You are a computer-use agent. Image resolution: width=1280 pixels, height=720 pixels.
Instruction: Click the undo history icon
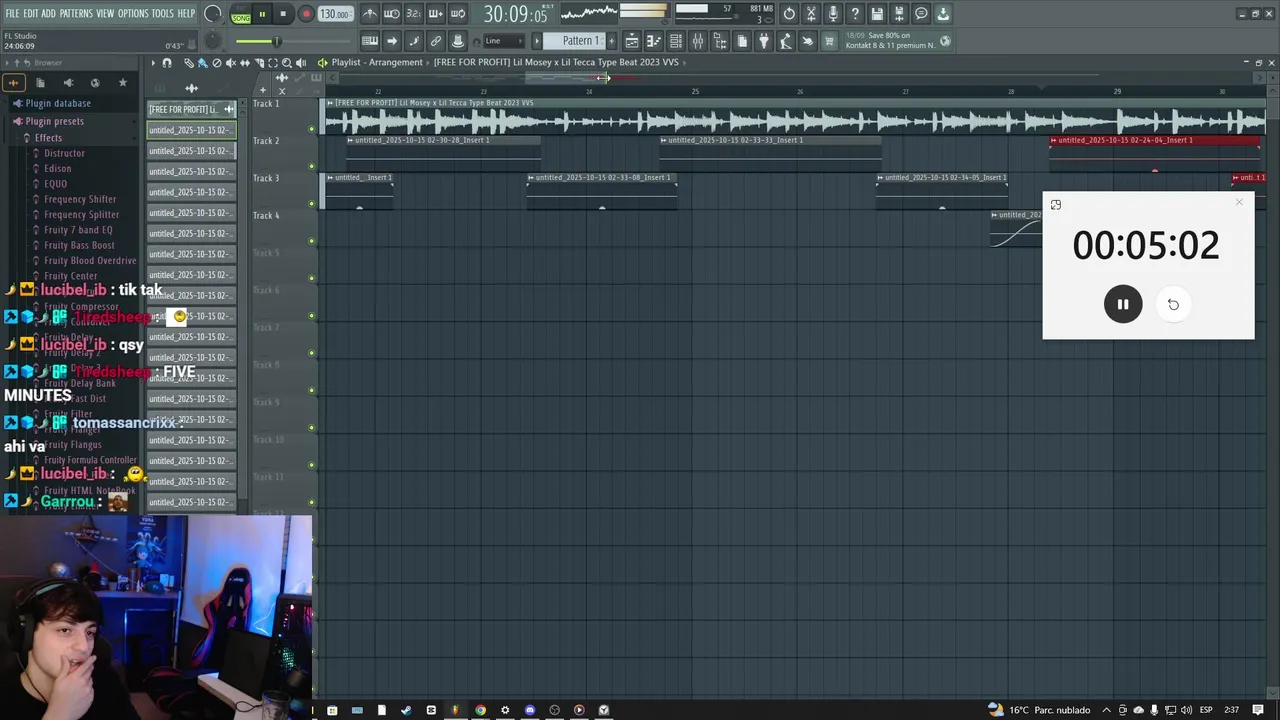tap(789, 14)
